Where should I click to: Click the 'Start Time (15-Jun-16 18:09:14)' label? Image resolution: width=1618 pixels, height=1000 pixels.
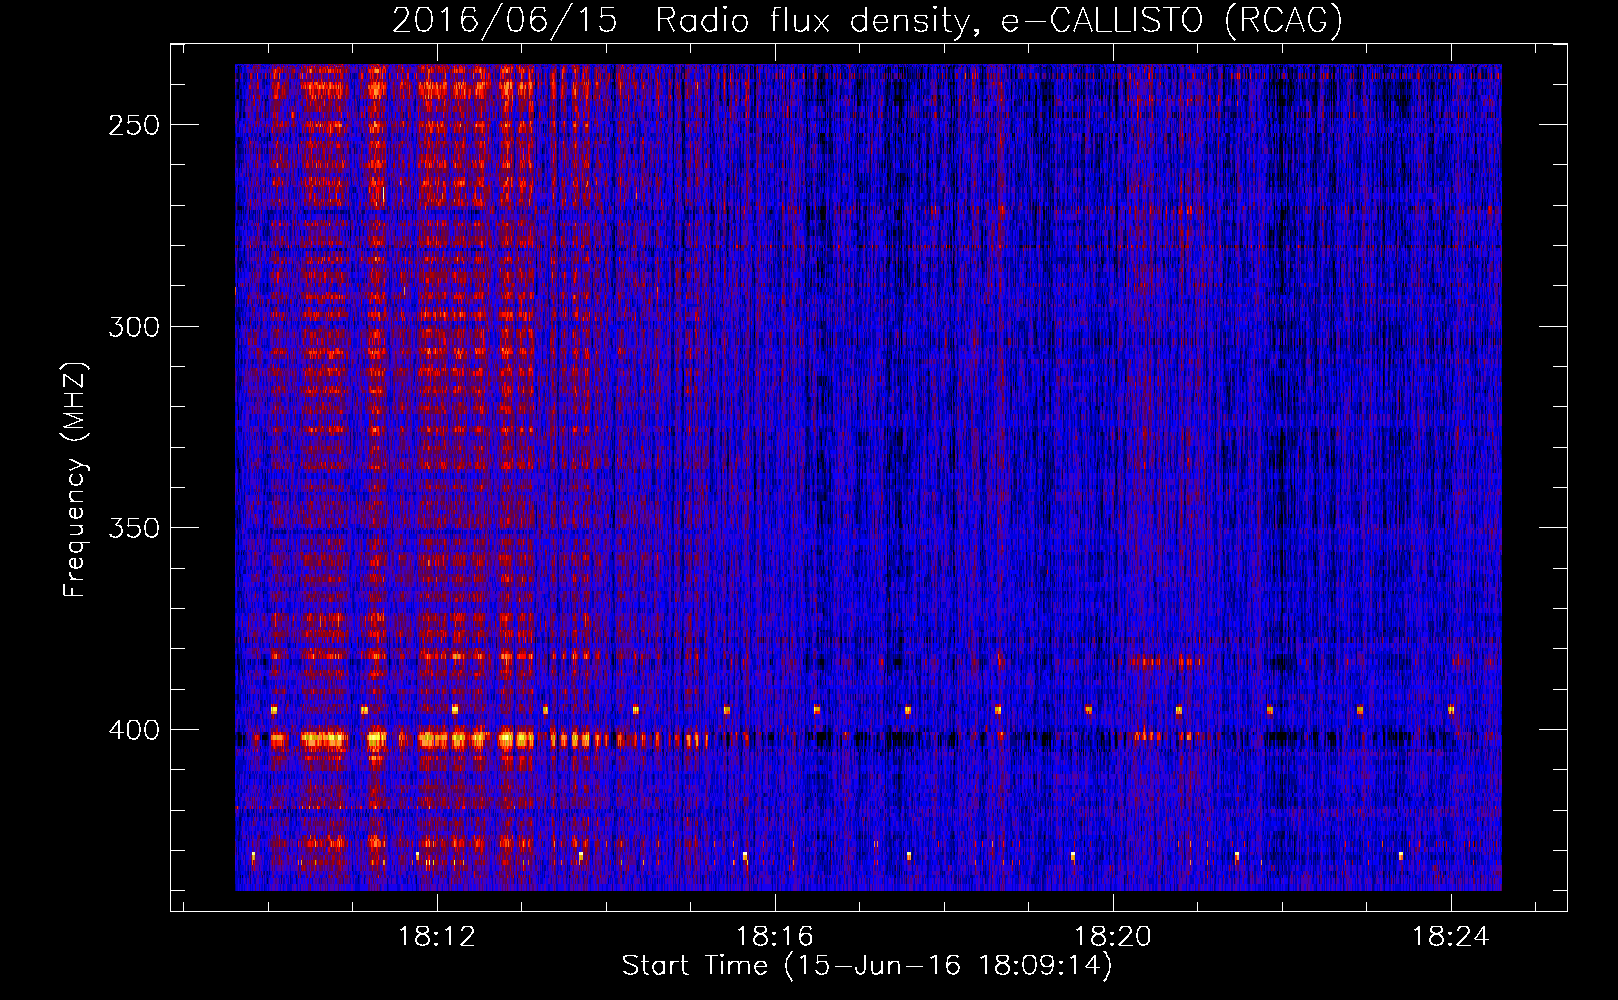[x=867, y=966]
